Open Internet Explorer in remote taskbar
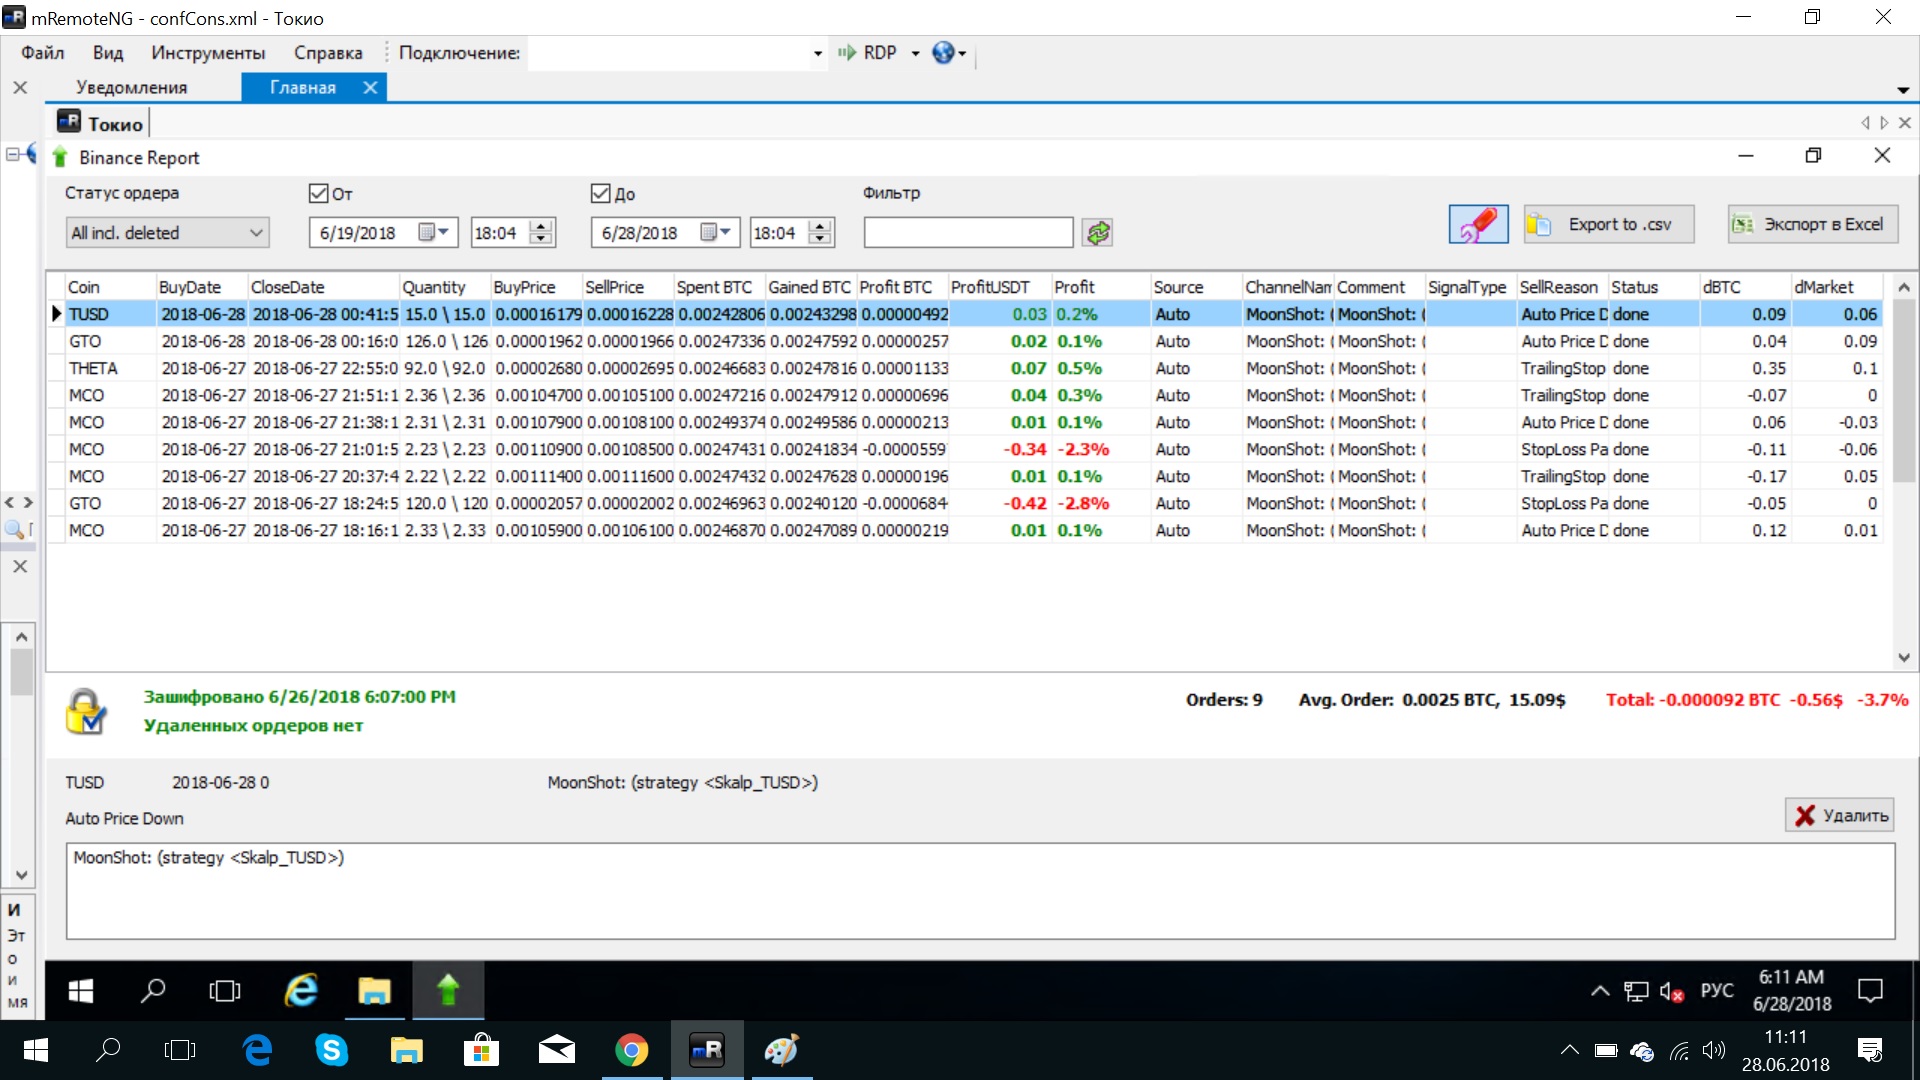 click(301, 990)
